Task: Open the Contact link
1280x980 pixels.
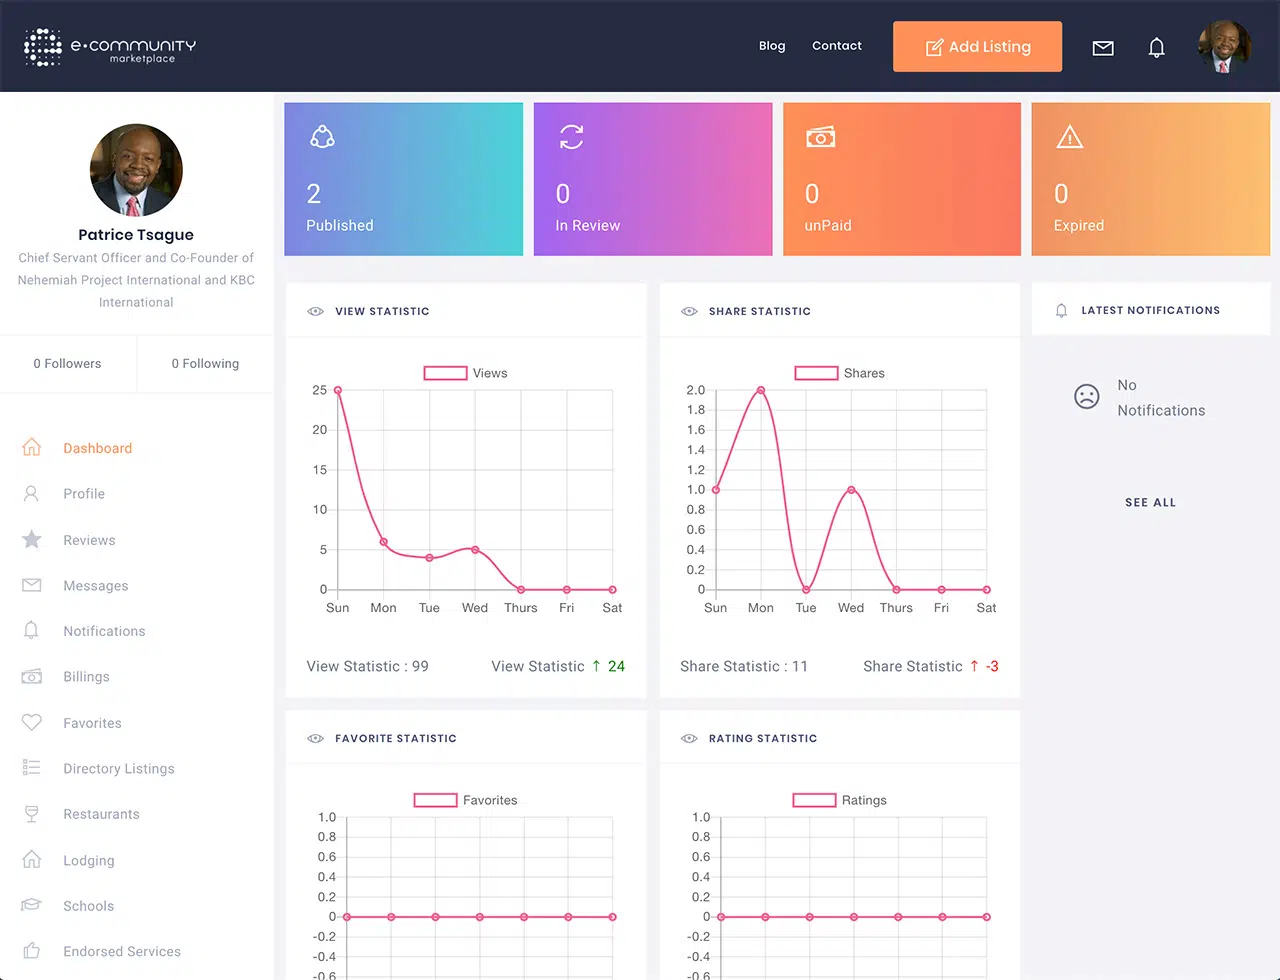Action: point(837,46)
